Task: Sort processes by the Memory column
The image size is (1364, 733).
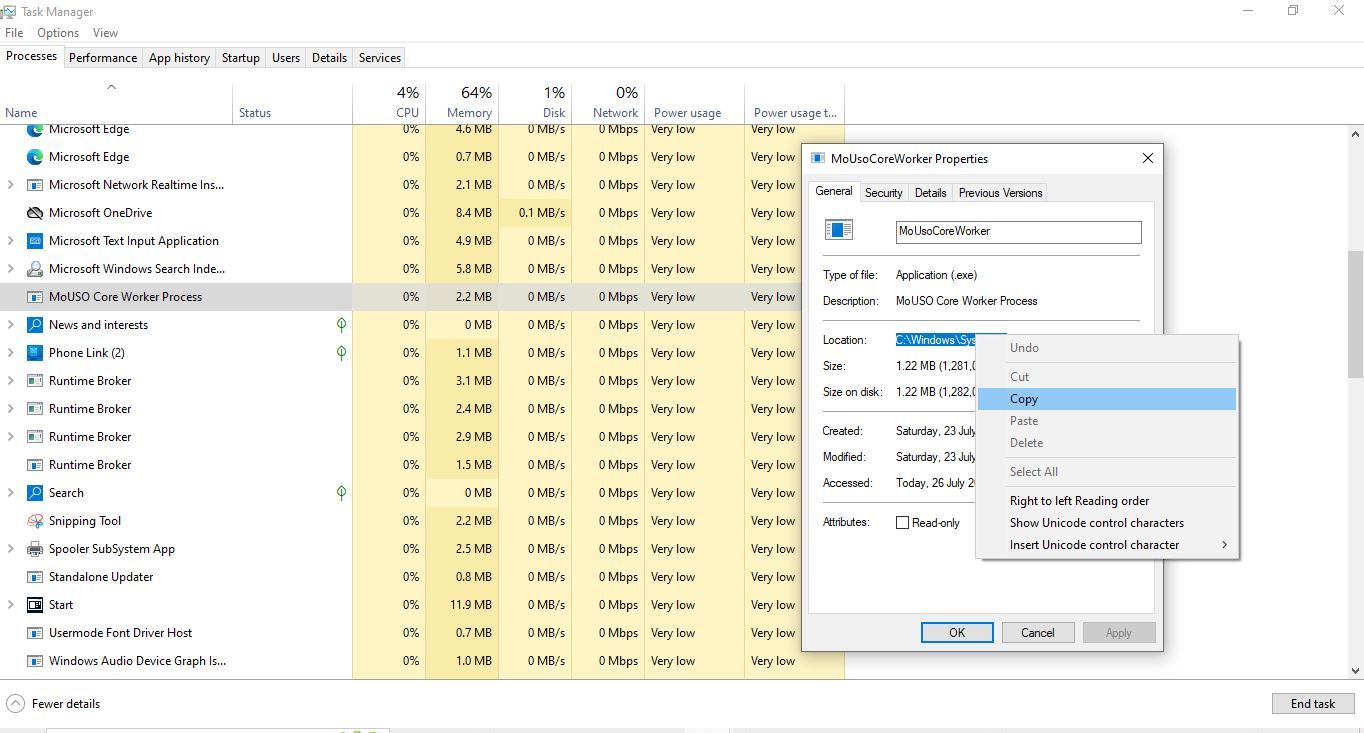Action: coord(462,102)
